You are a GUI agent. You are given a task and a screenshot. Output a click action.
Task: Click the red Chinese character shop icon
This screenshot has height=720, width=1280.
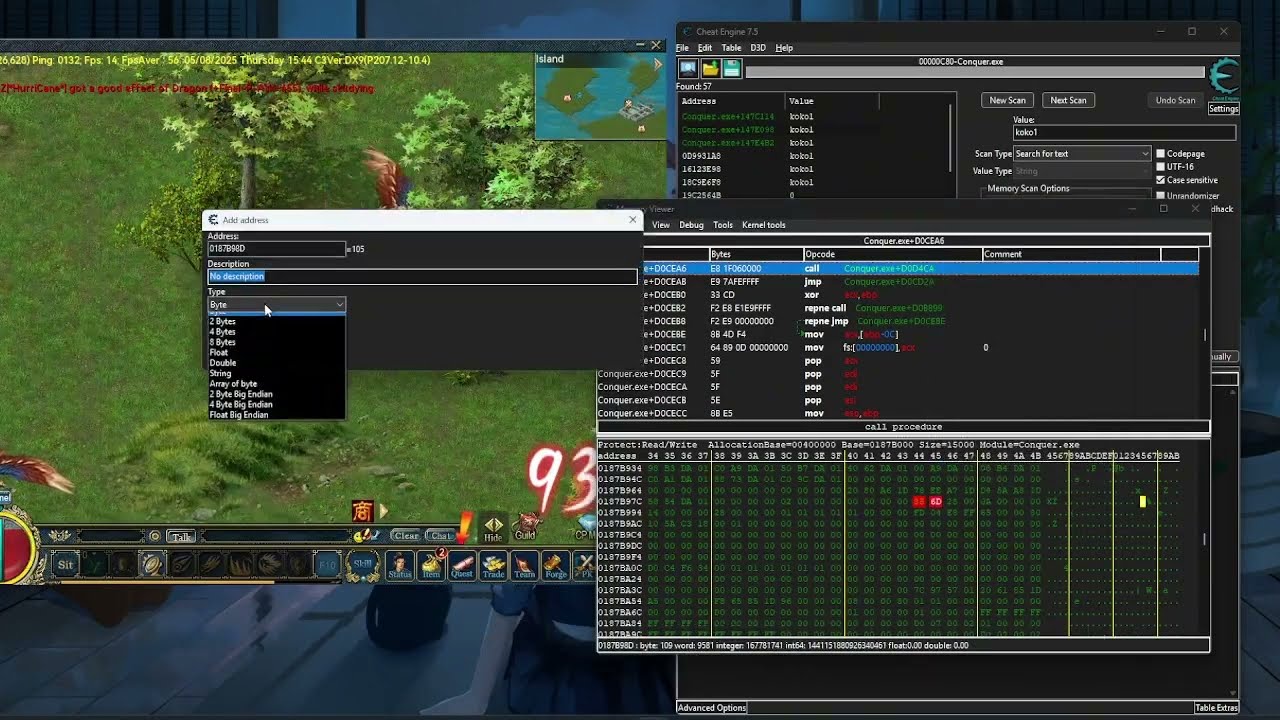click(x=362, y=511)
